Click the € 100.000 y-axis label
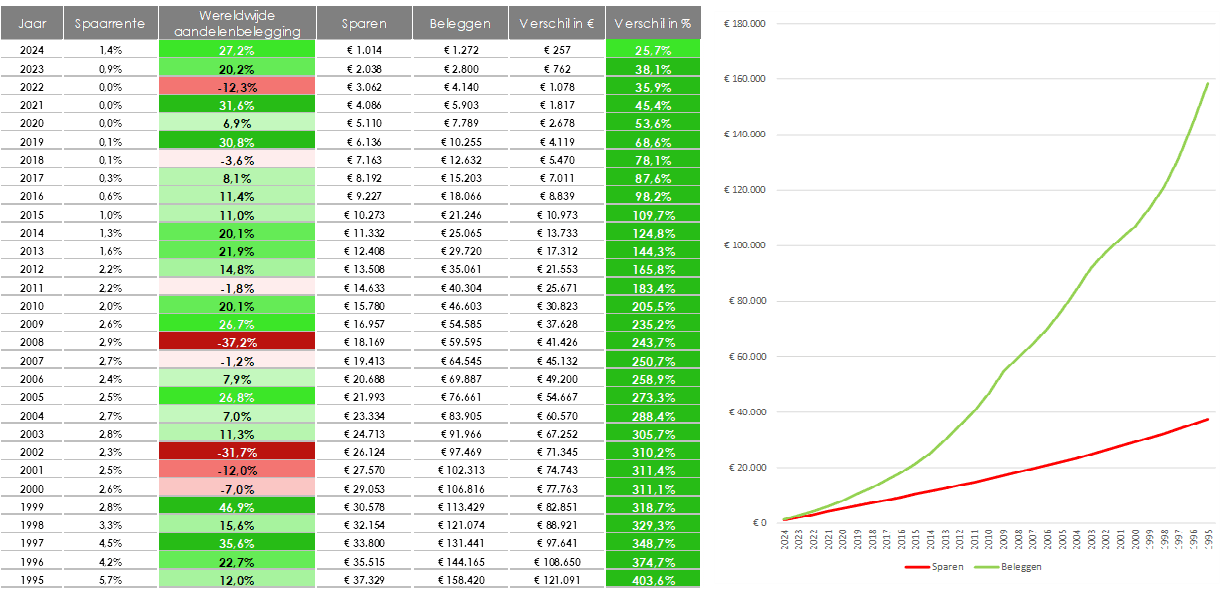 (745, 245)
